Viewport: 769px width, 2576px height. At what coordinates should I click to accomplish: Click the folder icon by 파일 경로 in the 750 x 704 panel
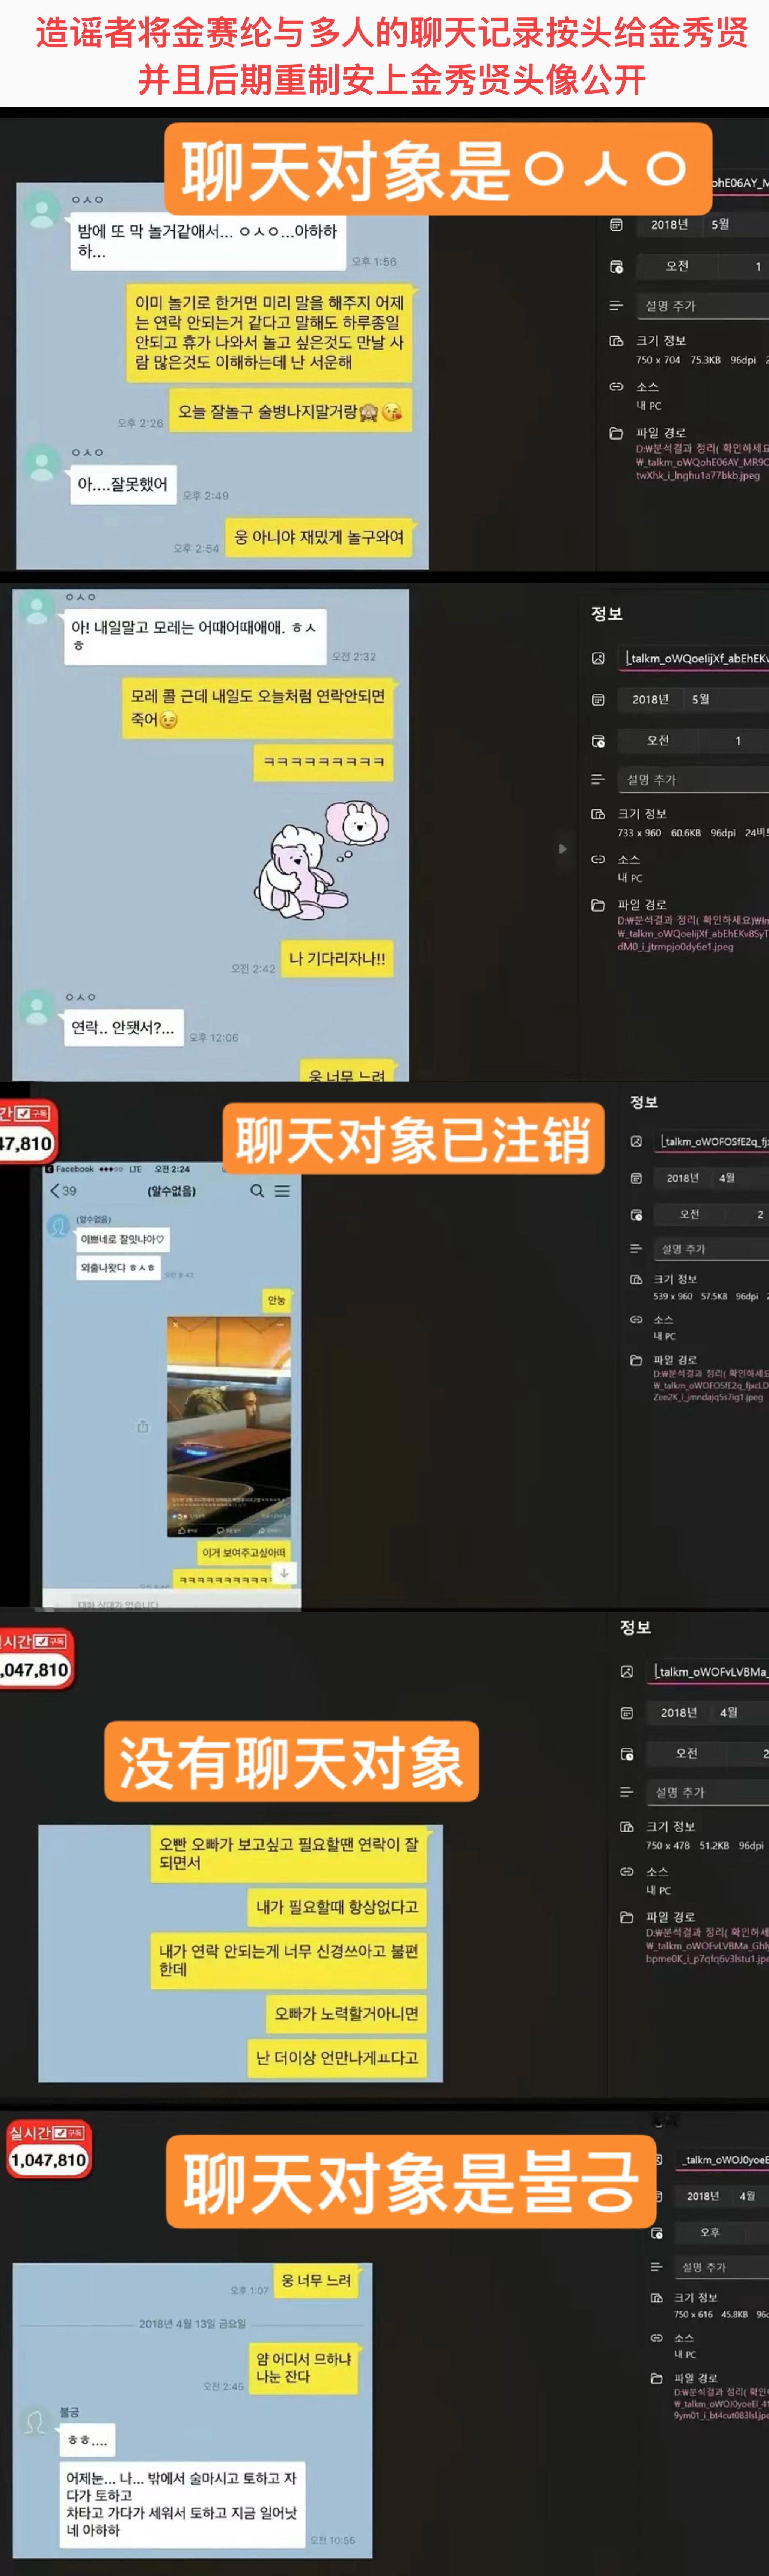pyautogui.click(x=616, y=433)
